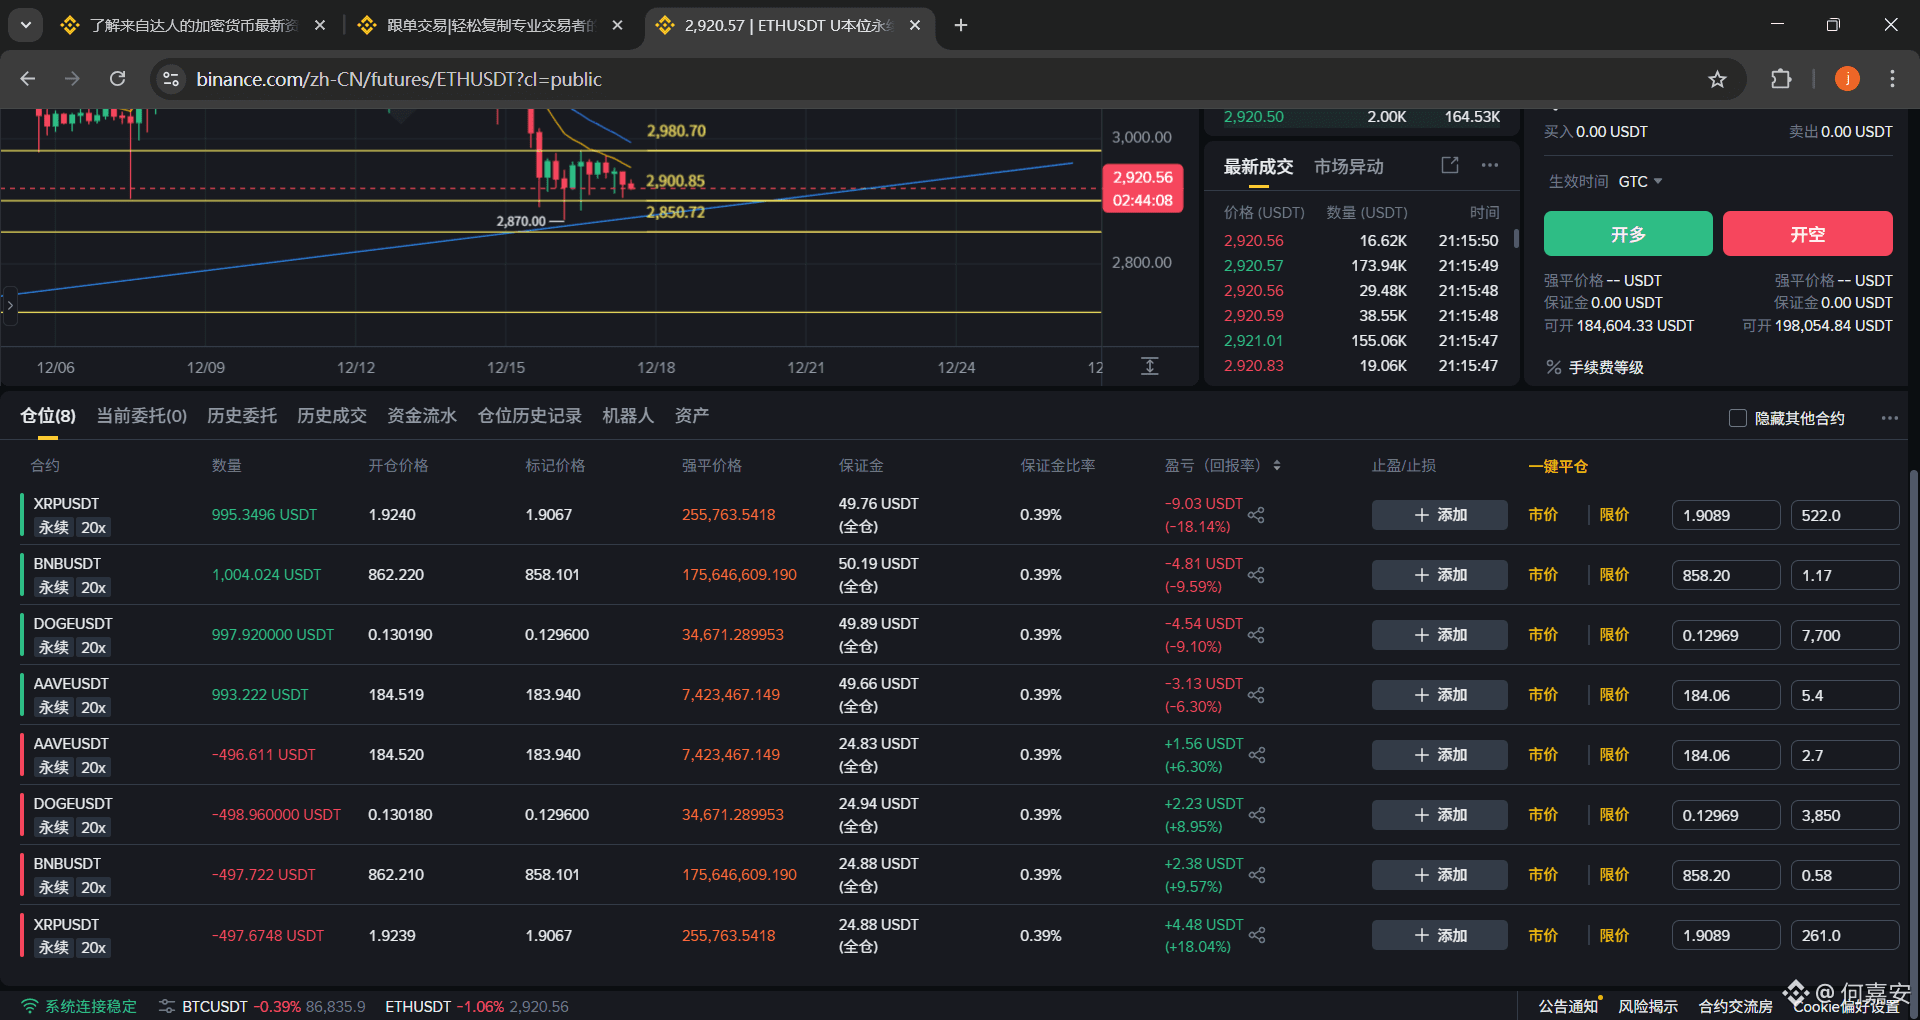Viewport: 1920px width, 1020px height.
Task: Switch to the copy trading browser tab
Action: (x=490, y=25)
